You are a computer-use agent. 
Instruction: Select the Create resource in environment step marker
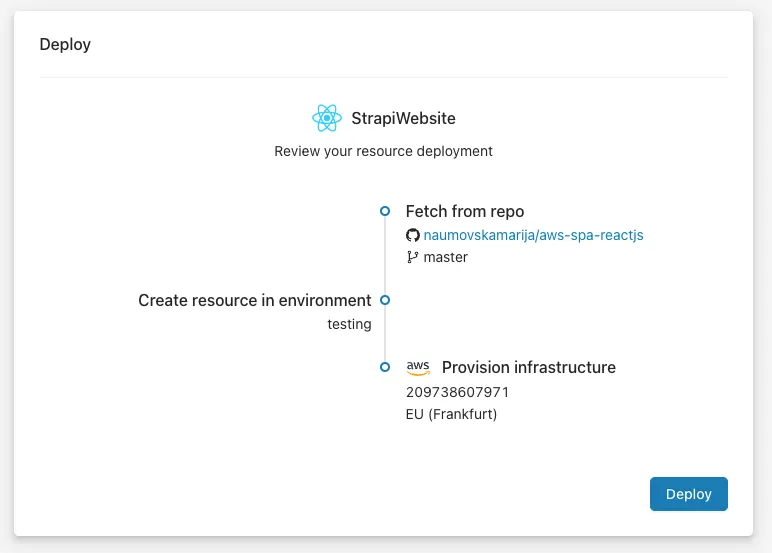coord(385,300)
